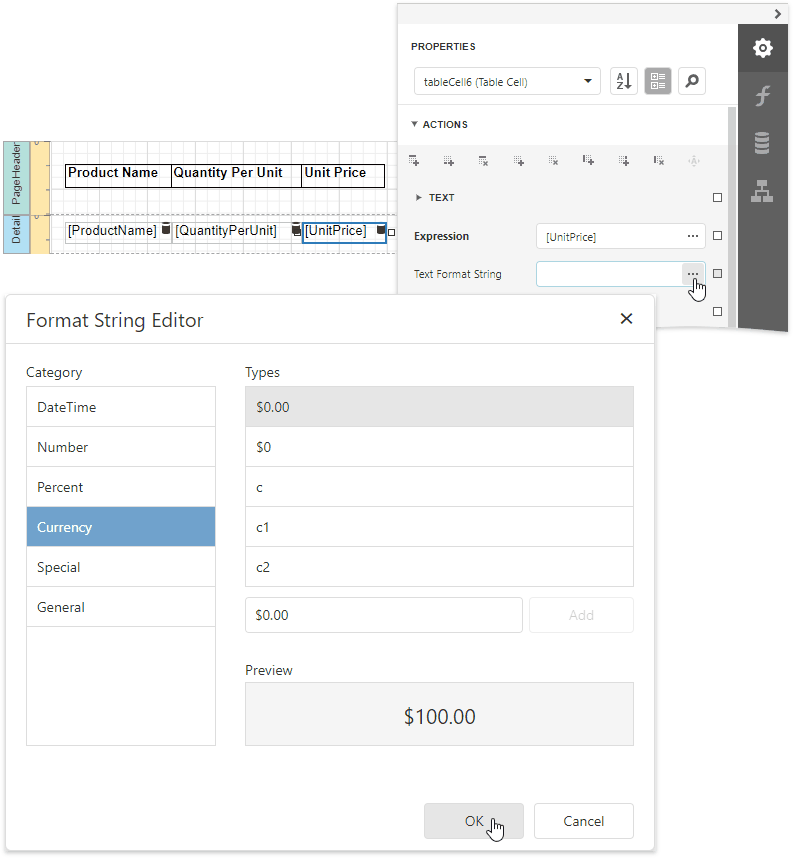Open the property search magnifier
The width and height of the screenshot is (793, 858).
pos(691,81)
